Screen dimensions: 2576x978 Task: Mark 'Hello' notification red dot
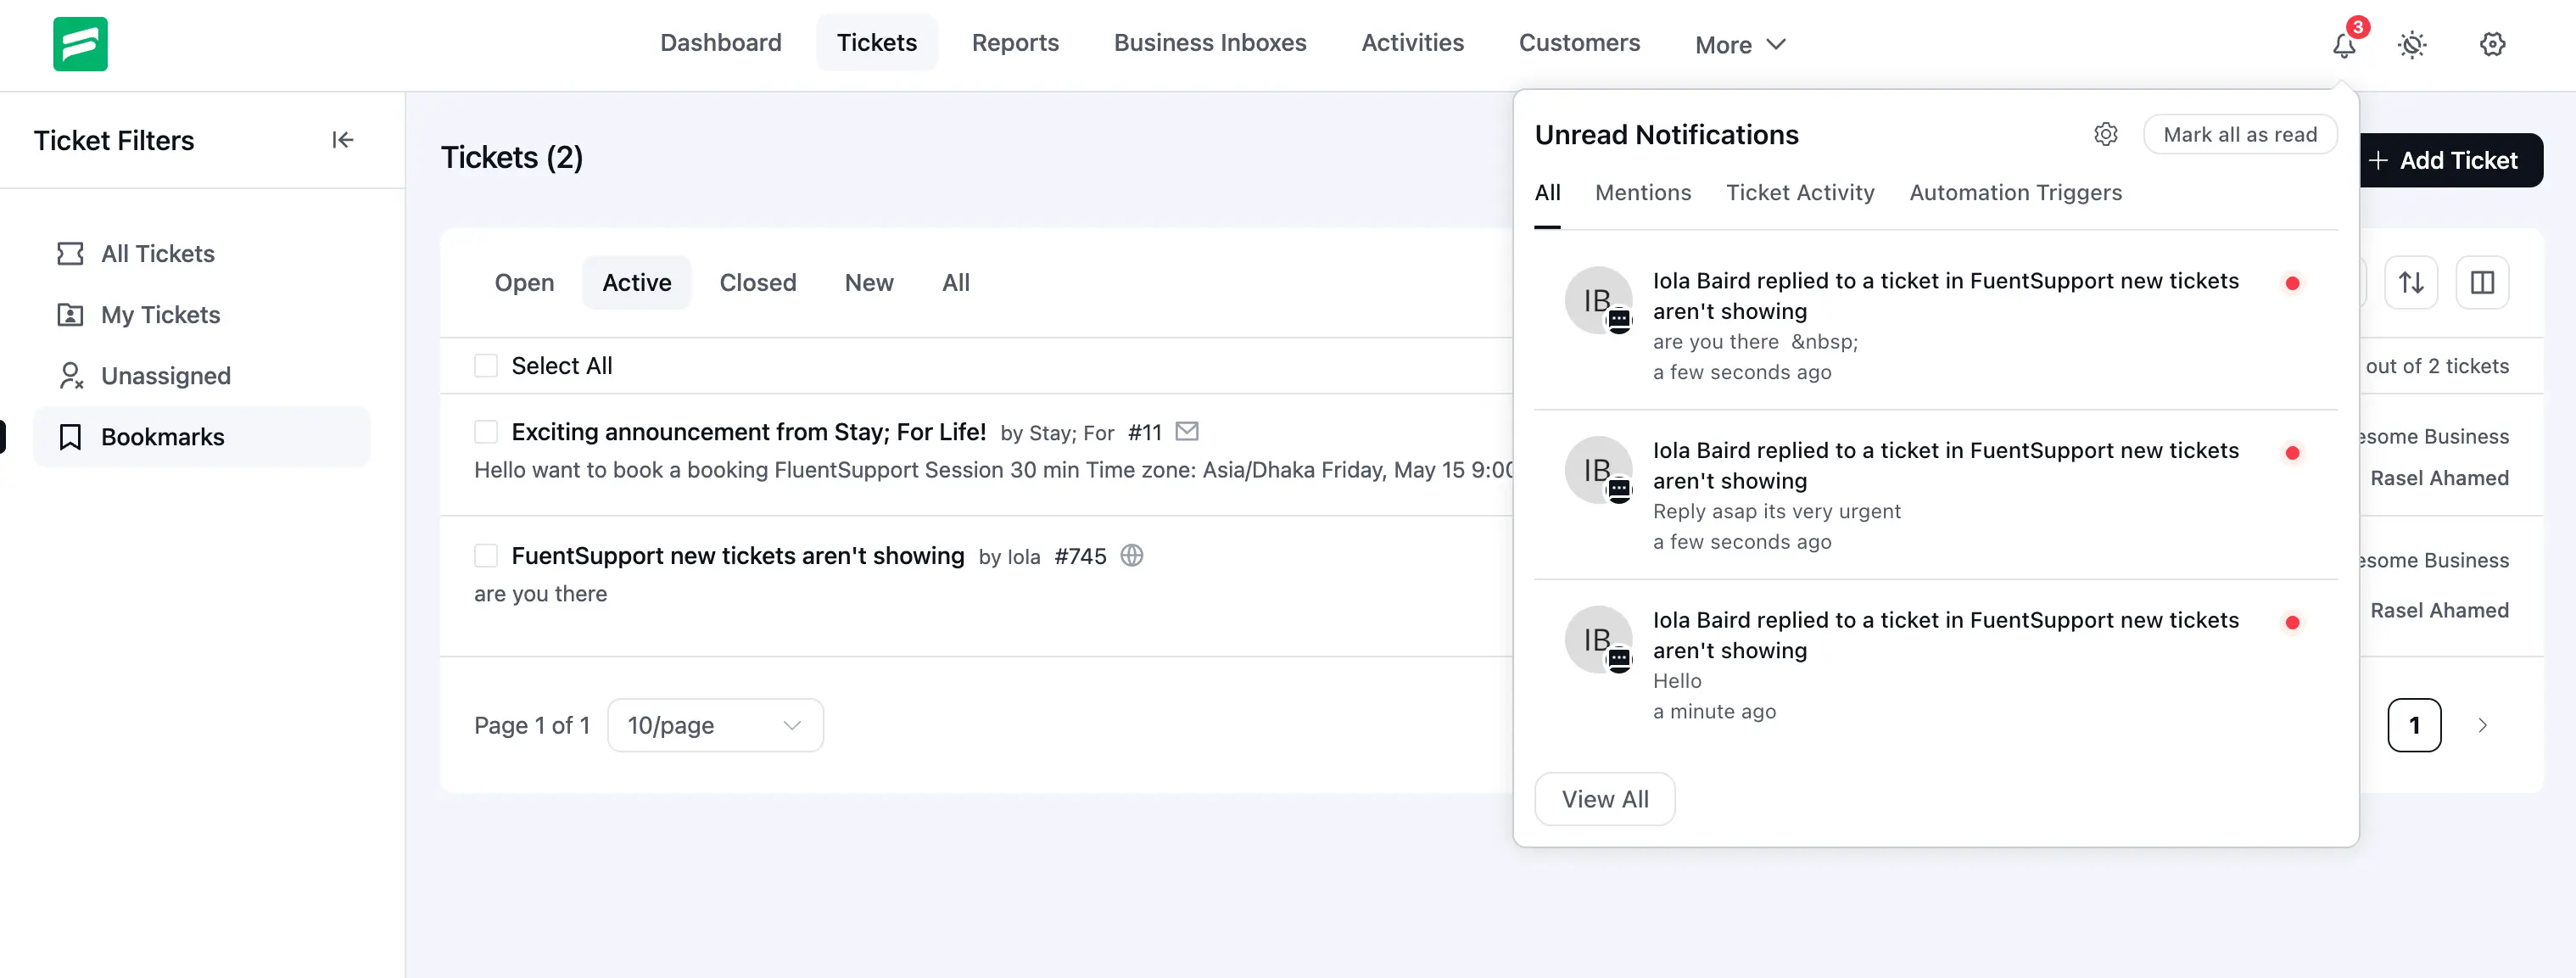(2292, 622)
